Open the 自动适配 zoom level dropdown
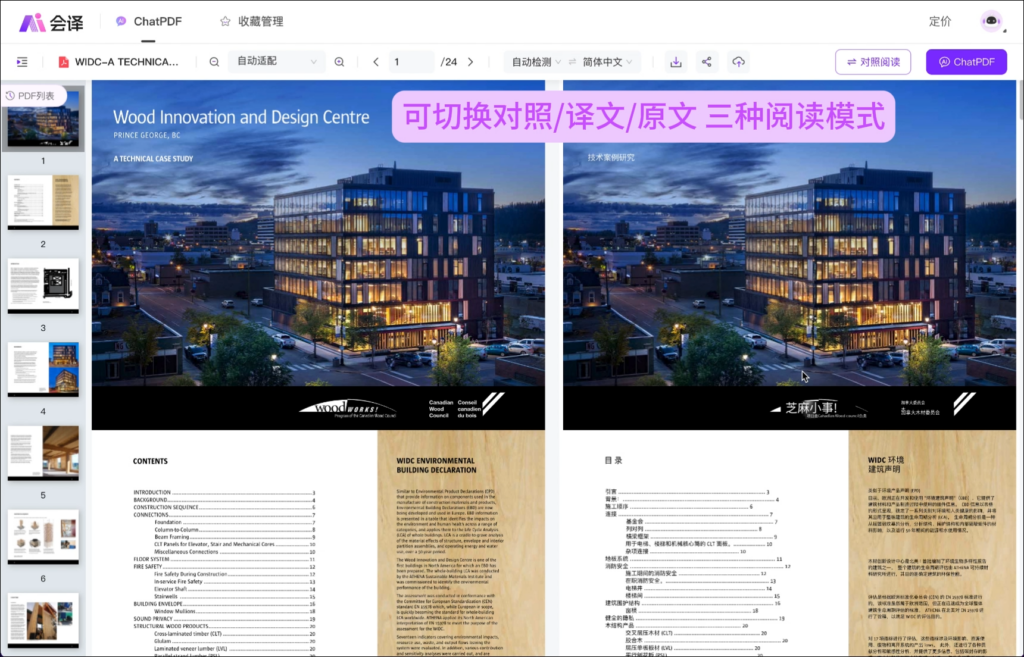The image size is (1024, 657). coord(276,61)
